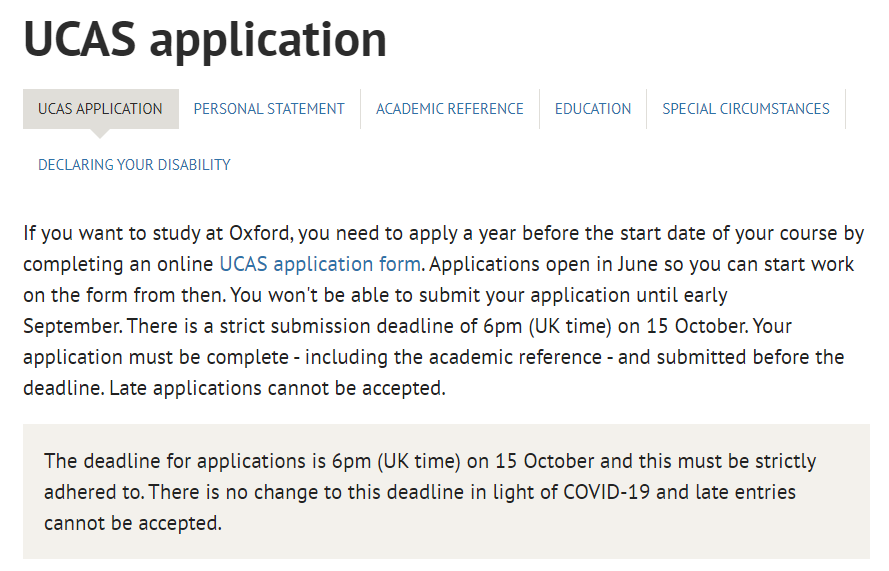
Task: Click the grey deadline notice box
Action: (446, 491)
